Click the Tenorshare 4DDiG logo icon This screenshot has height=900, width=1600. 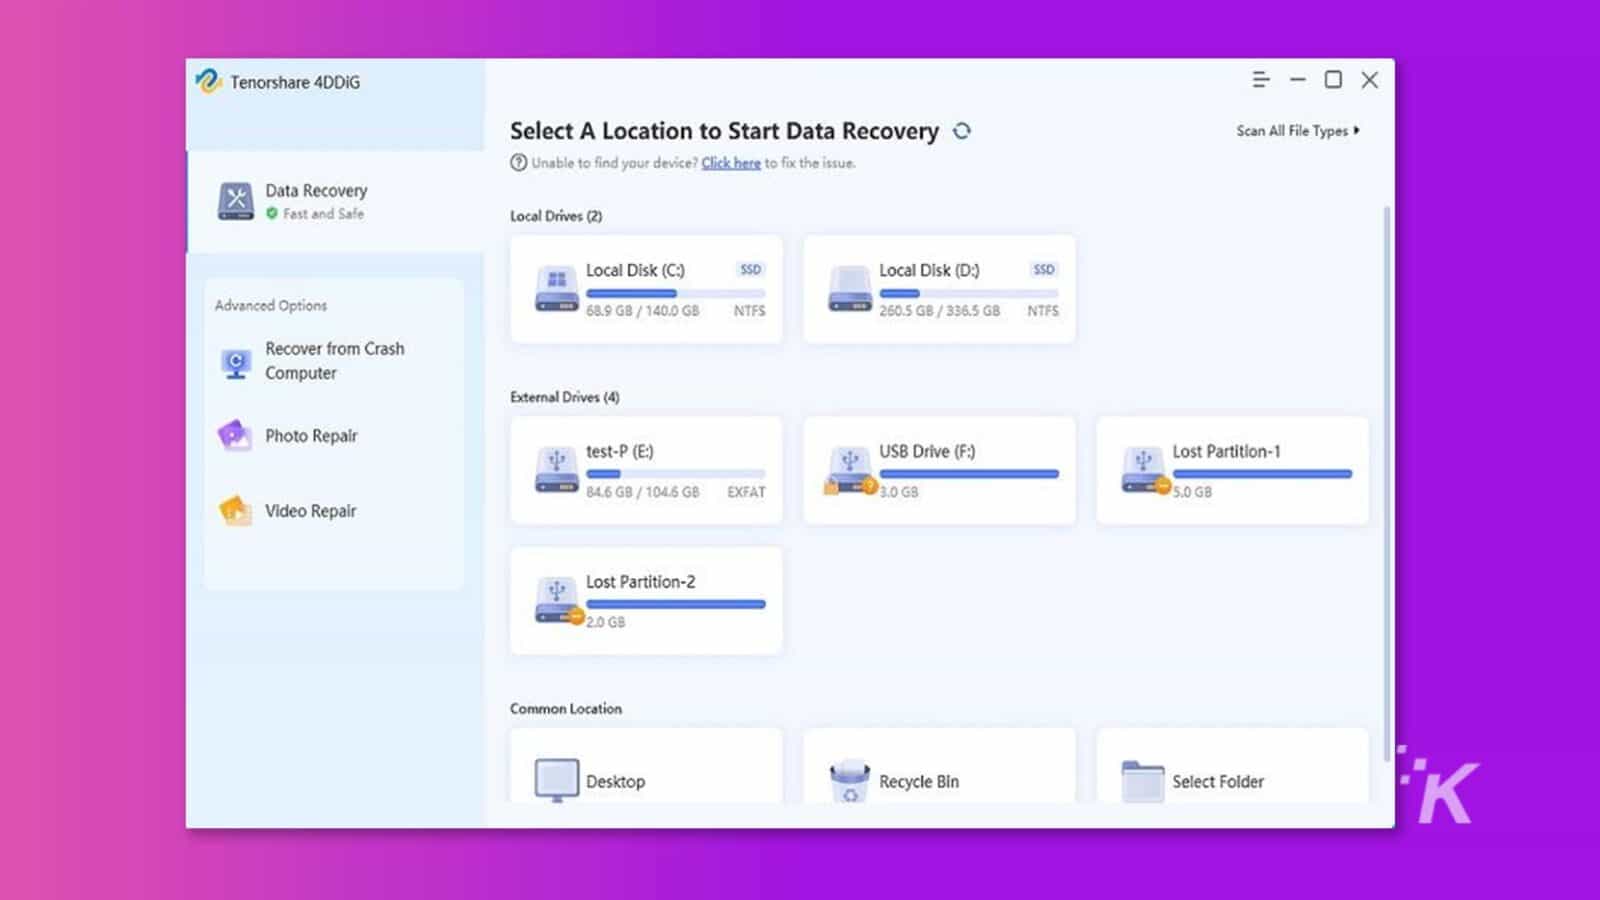tap(208, 81)
